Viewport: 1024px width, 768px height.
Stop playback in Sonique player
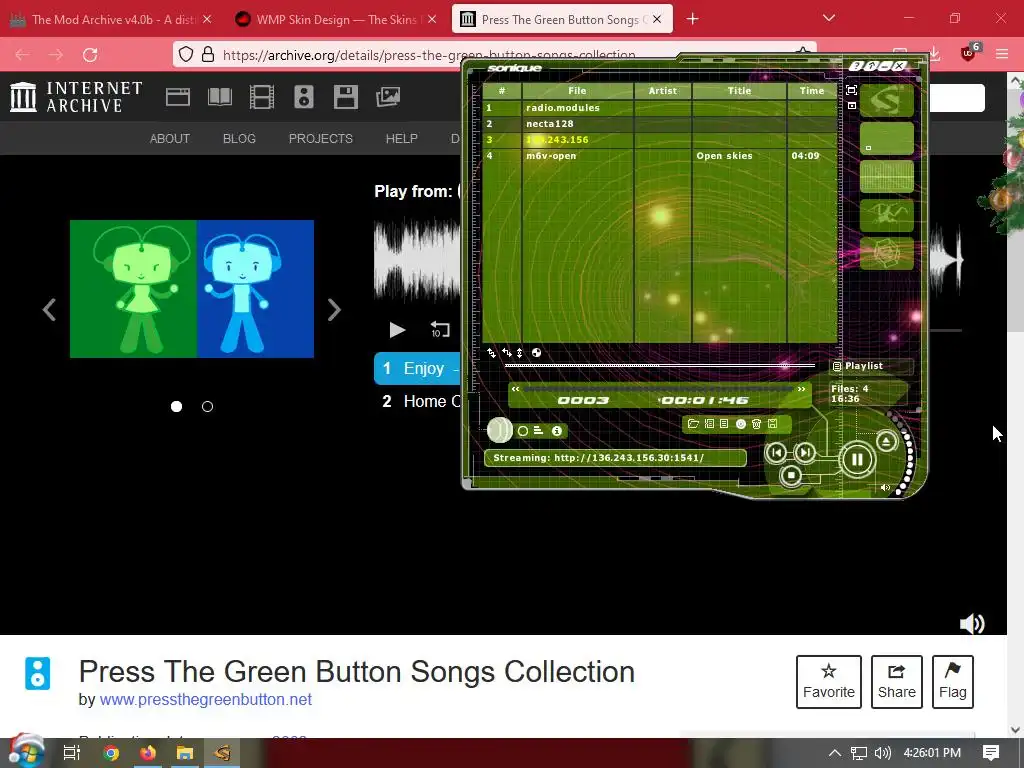point(790,475)
